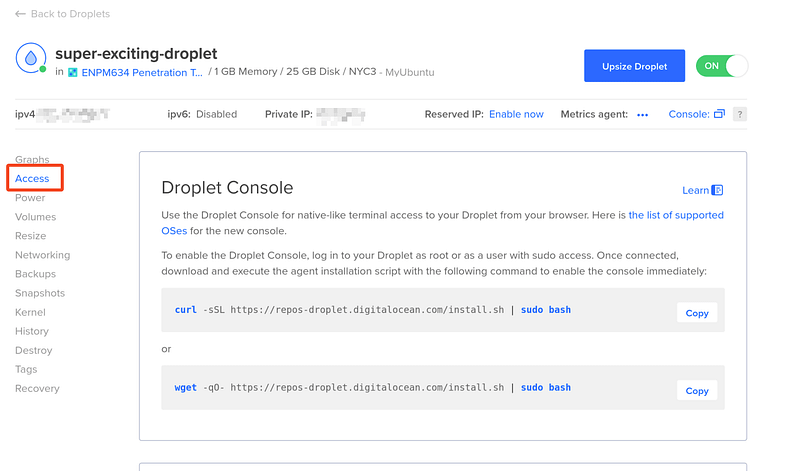This screenshot has height=471, width=800.
Task: Open the Kernel section
Action: [30, 312]
